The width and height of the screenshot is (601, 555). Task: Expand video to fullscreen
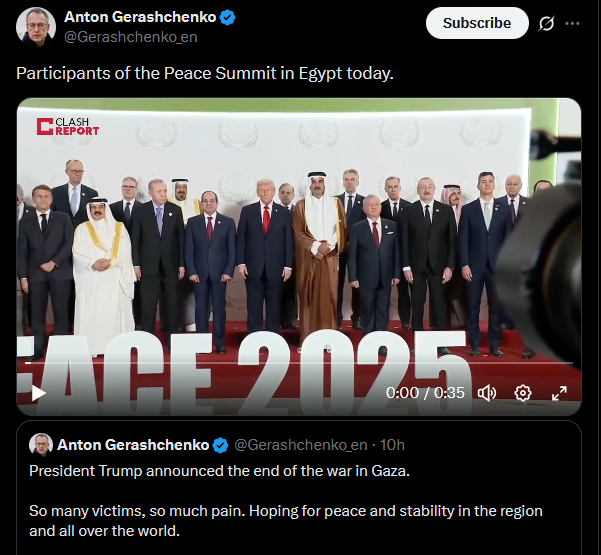point(559,393)
